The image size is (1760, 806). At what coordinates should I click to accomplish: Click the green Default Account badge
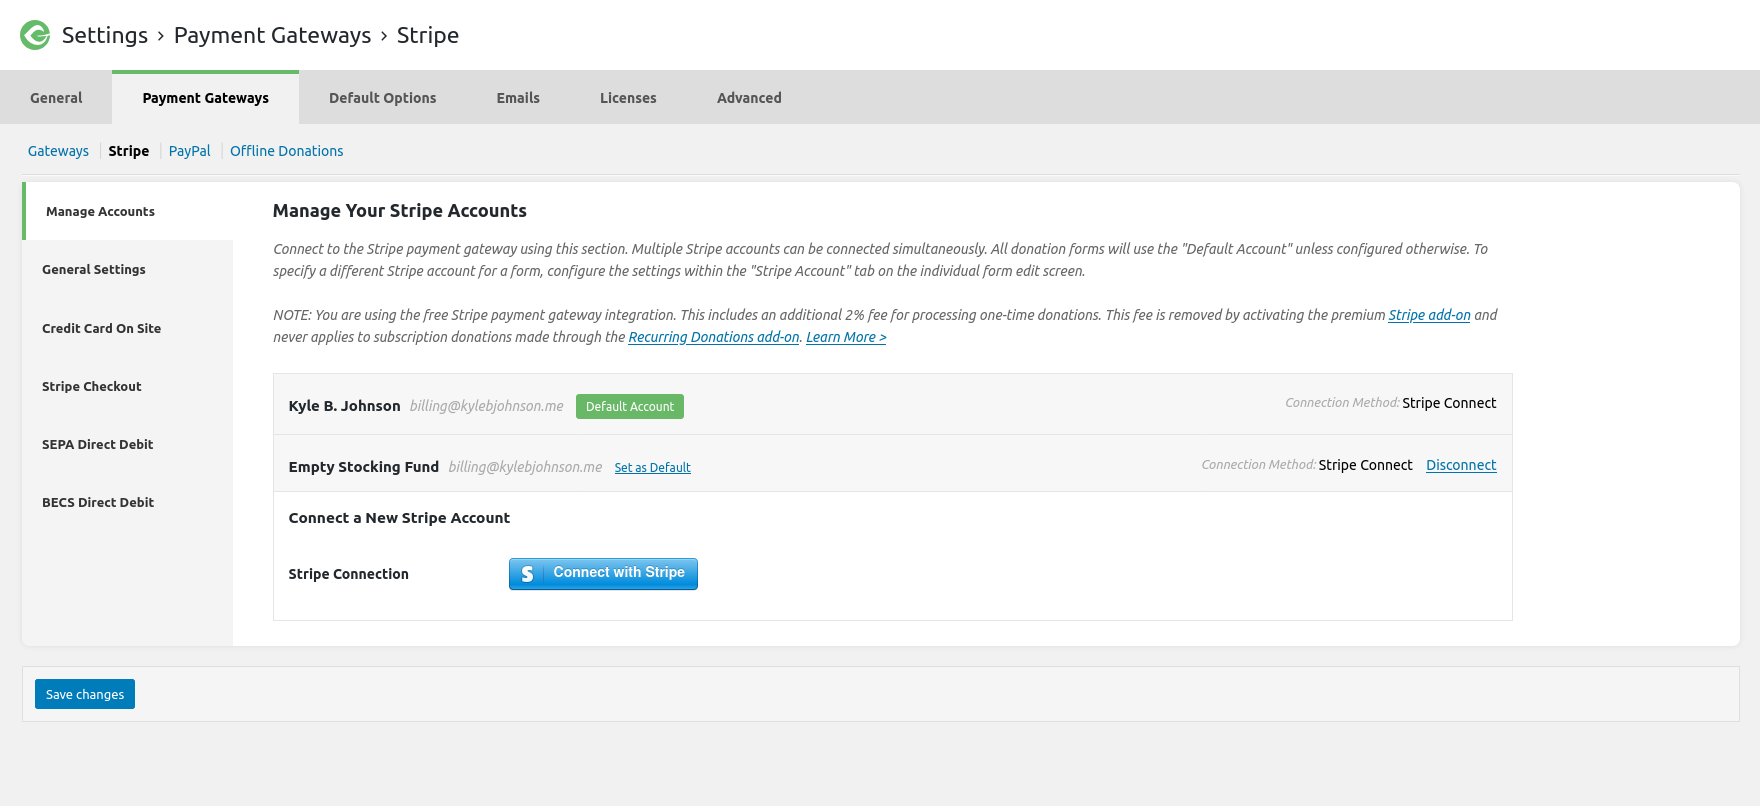630,406
